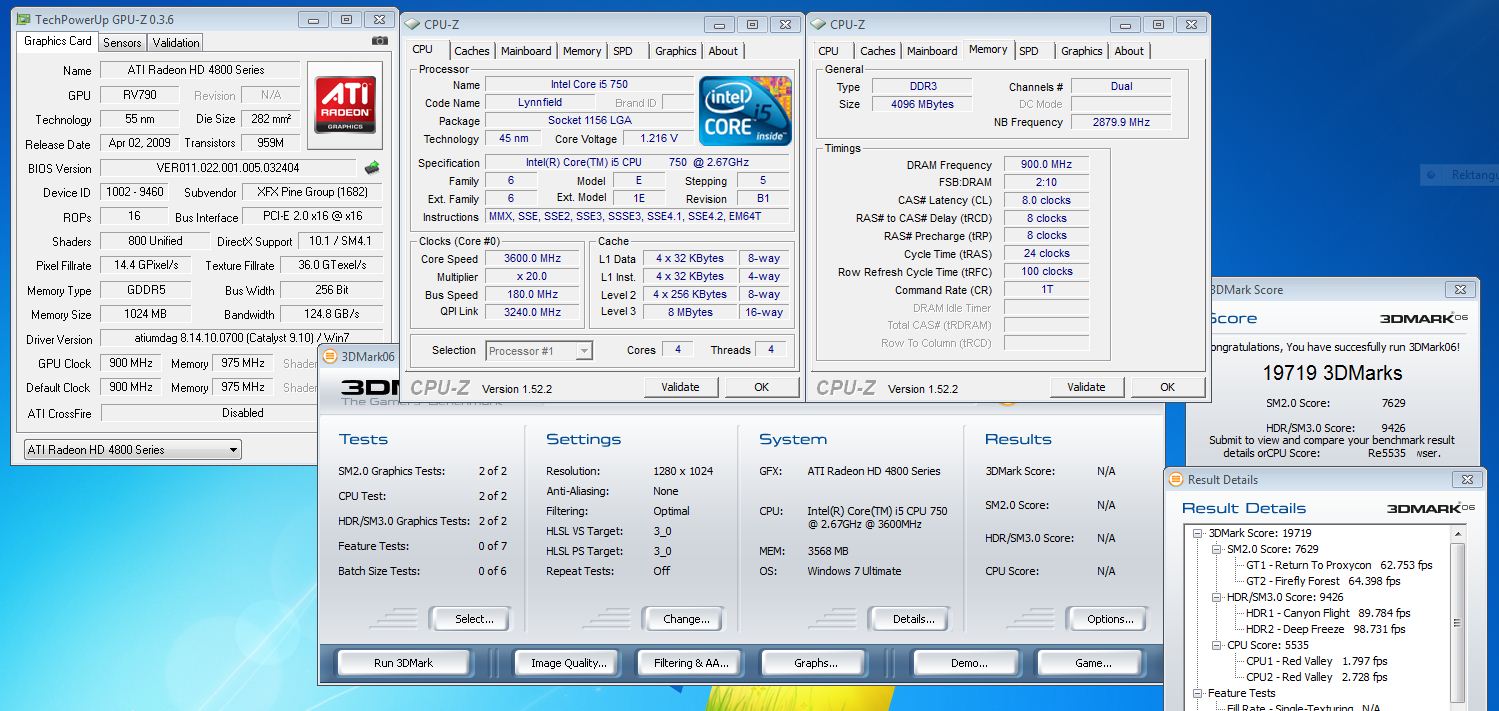Collapse the 3DMark Score tree node

[x=1200, y=533]
